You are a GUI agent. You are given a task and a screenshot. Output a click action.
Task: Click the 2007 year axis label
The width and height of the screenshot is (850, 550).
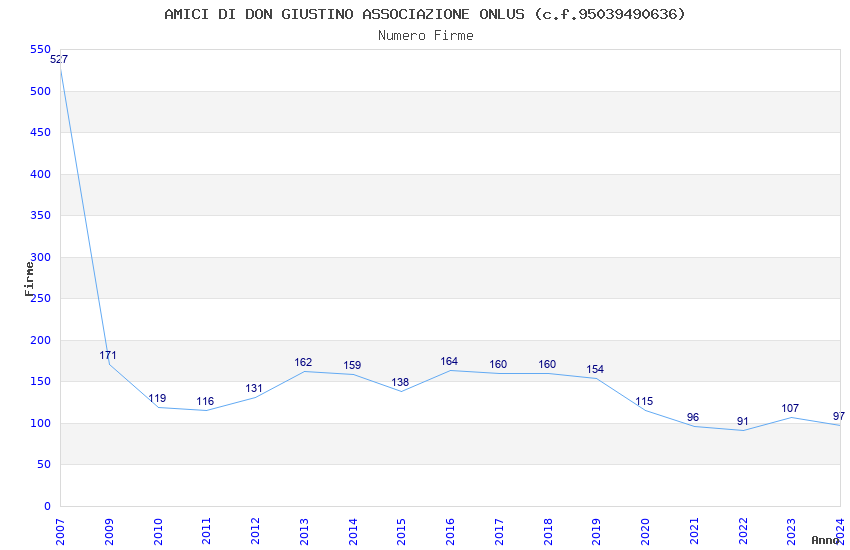[60, 531]
